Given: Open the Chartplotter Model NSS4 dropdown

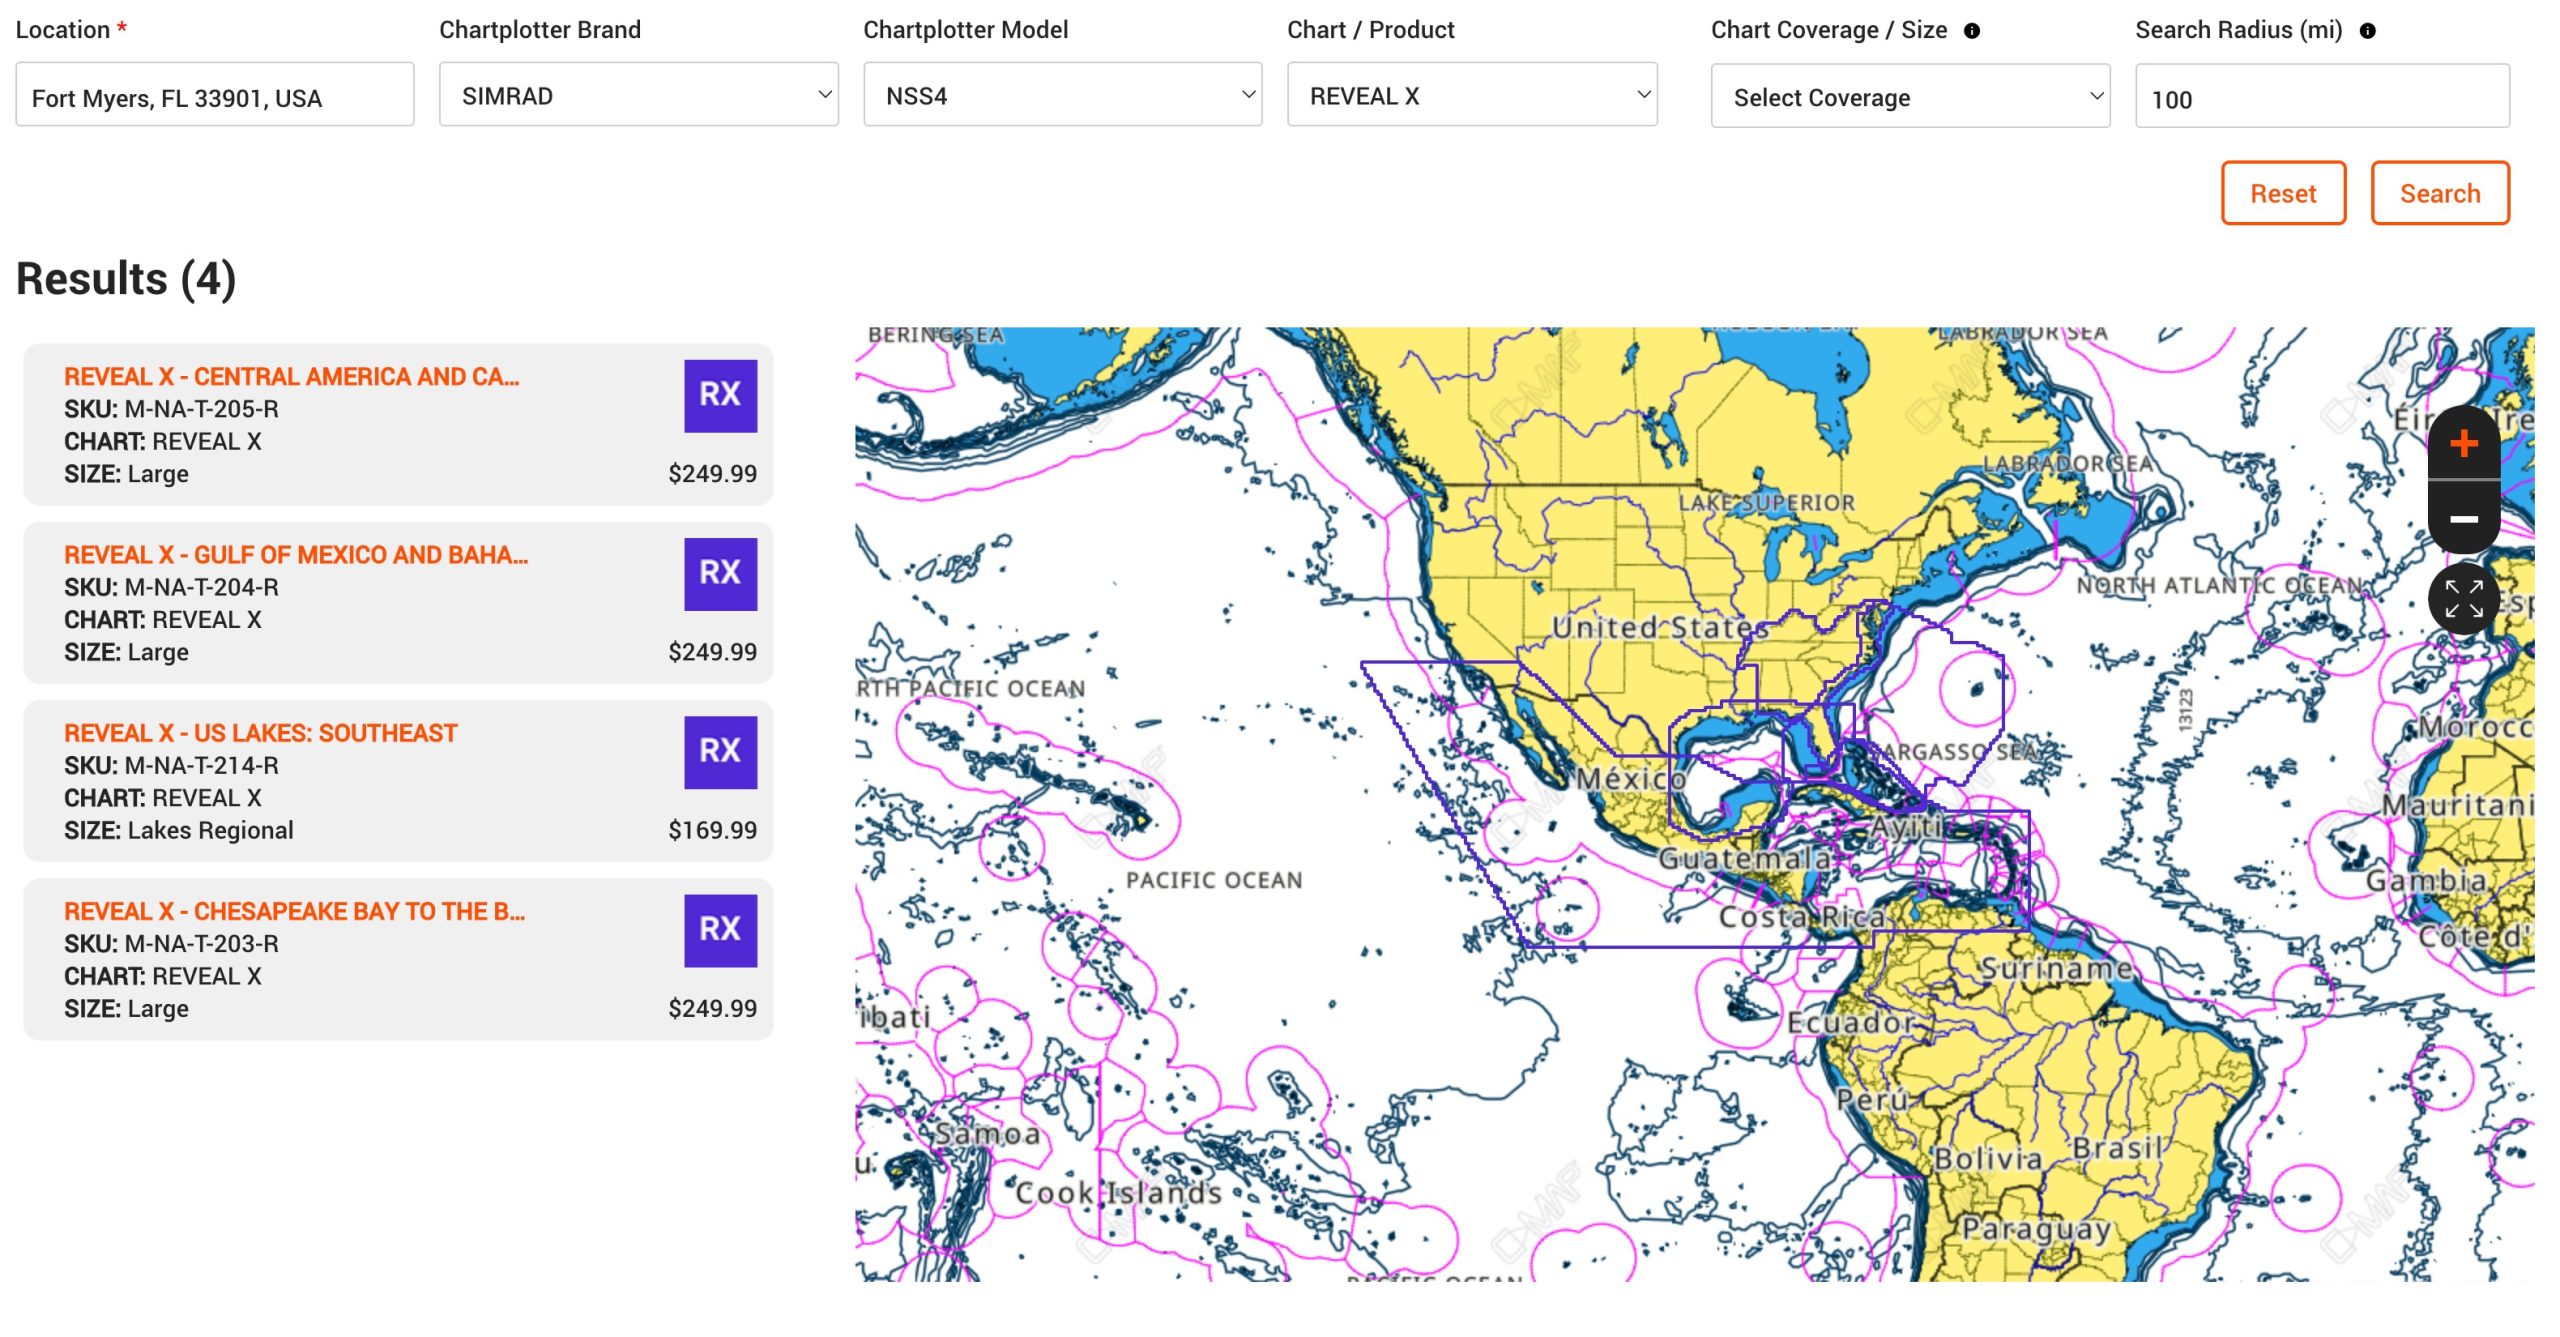Looking at the screenshot, I should click(1061, 96).
